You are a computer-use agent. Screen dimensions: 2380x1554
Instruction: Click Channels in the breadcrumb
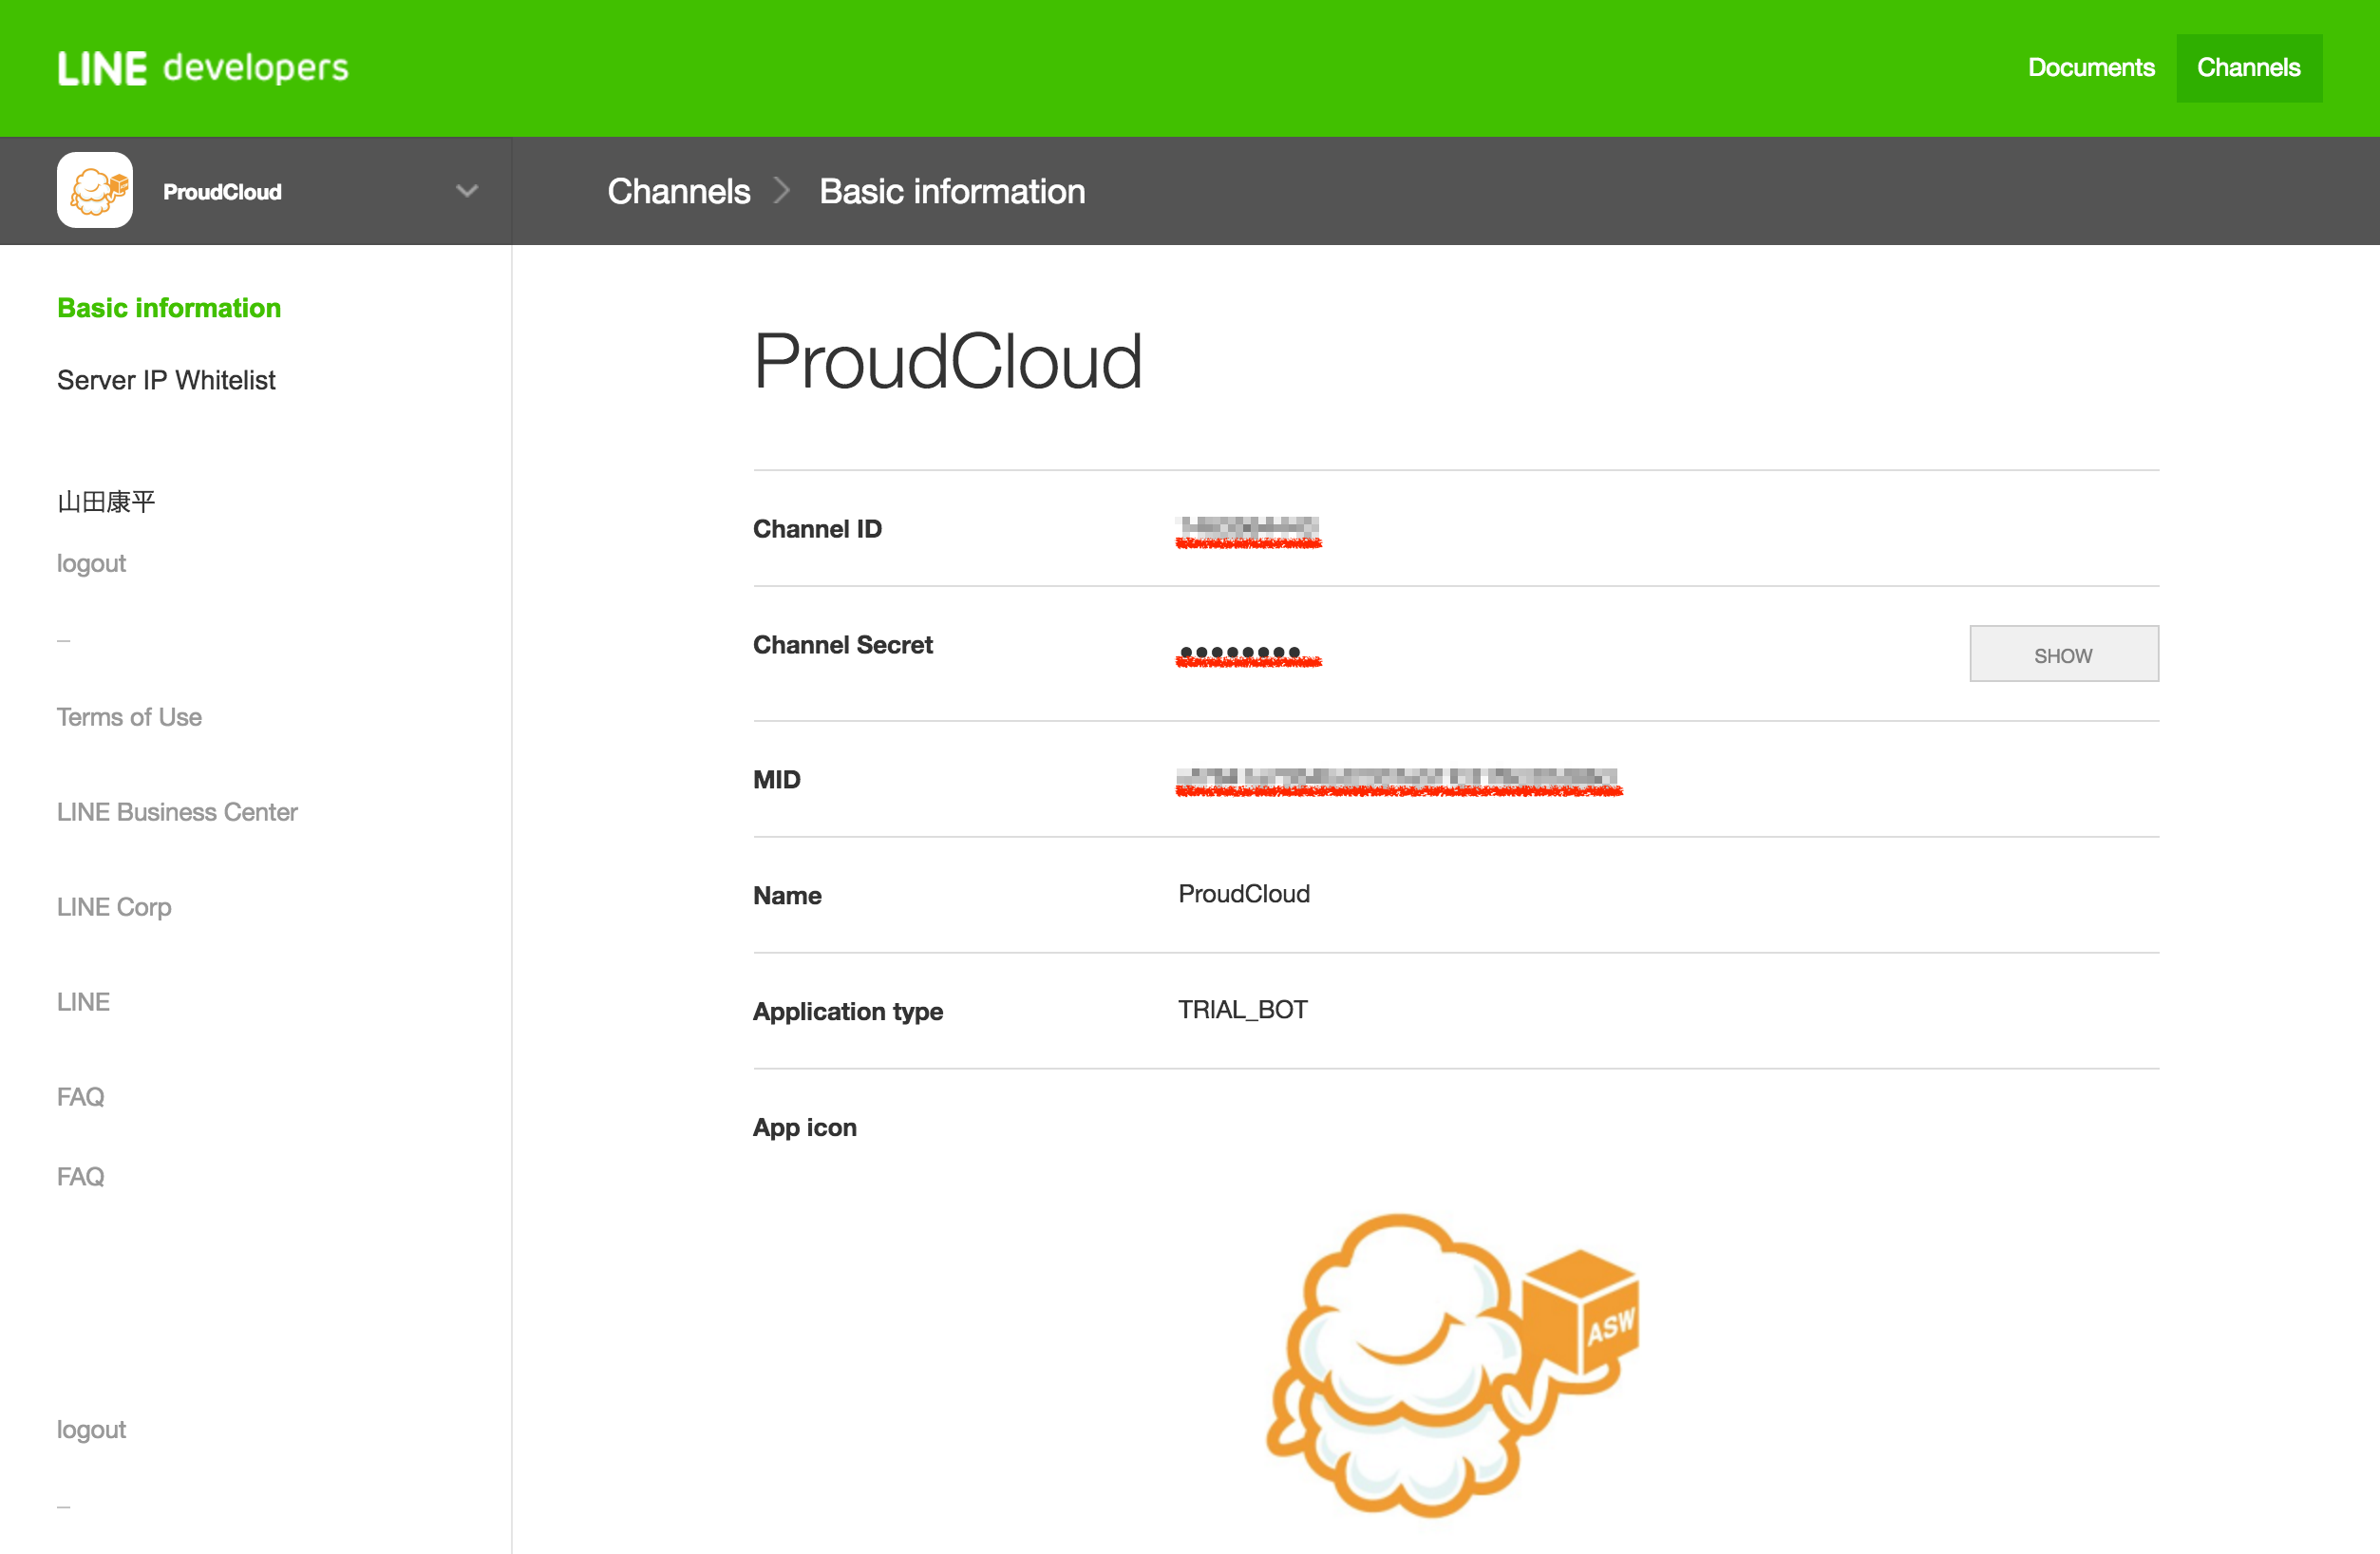click(x=678, y=191)
